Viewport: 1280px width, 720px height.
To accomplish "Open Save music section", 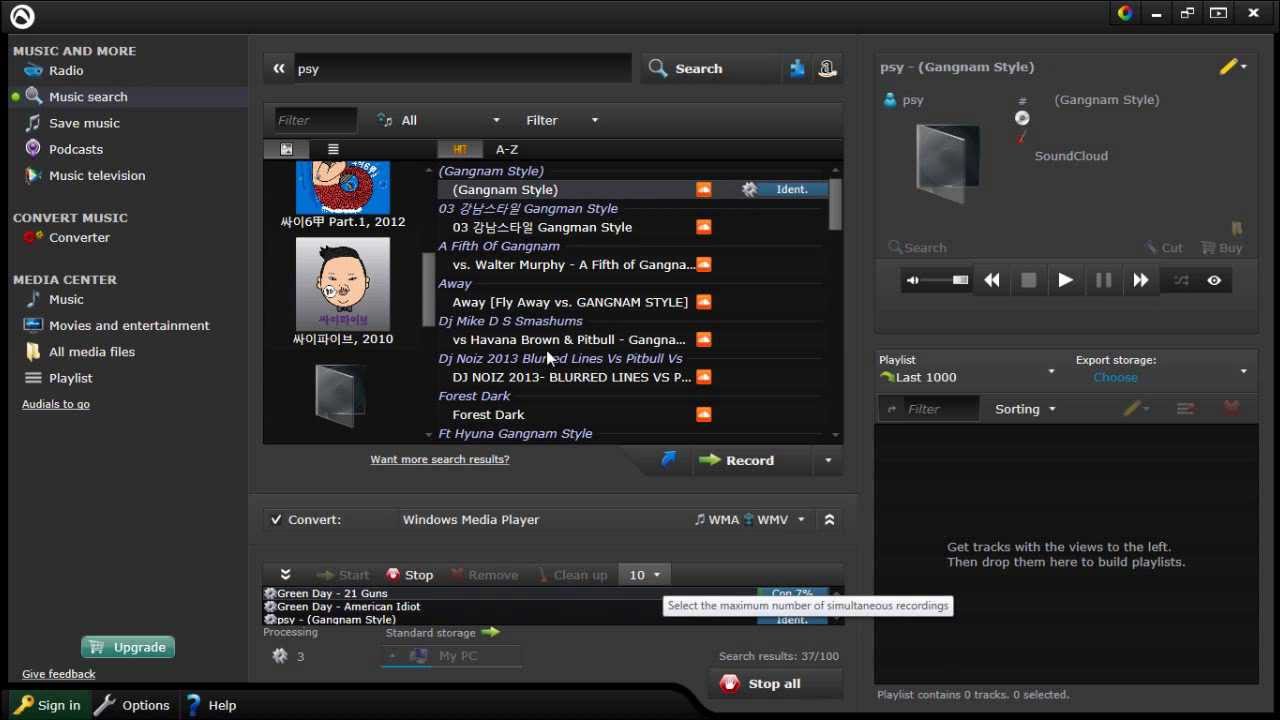I will tap(84, 123).
